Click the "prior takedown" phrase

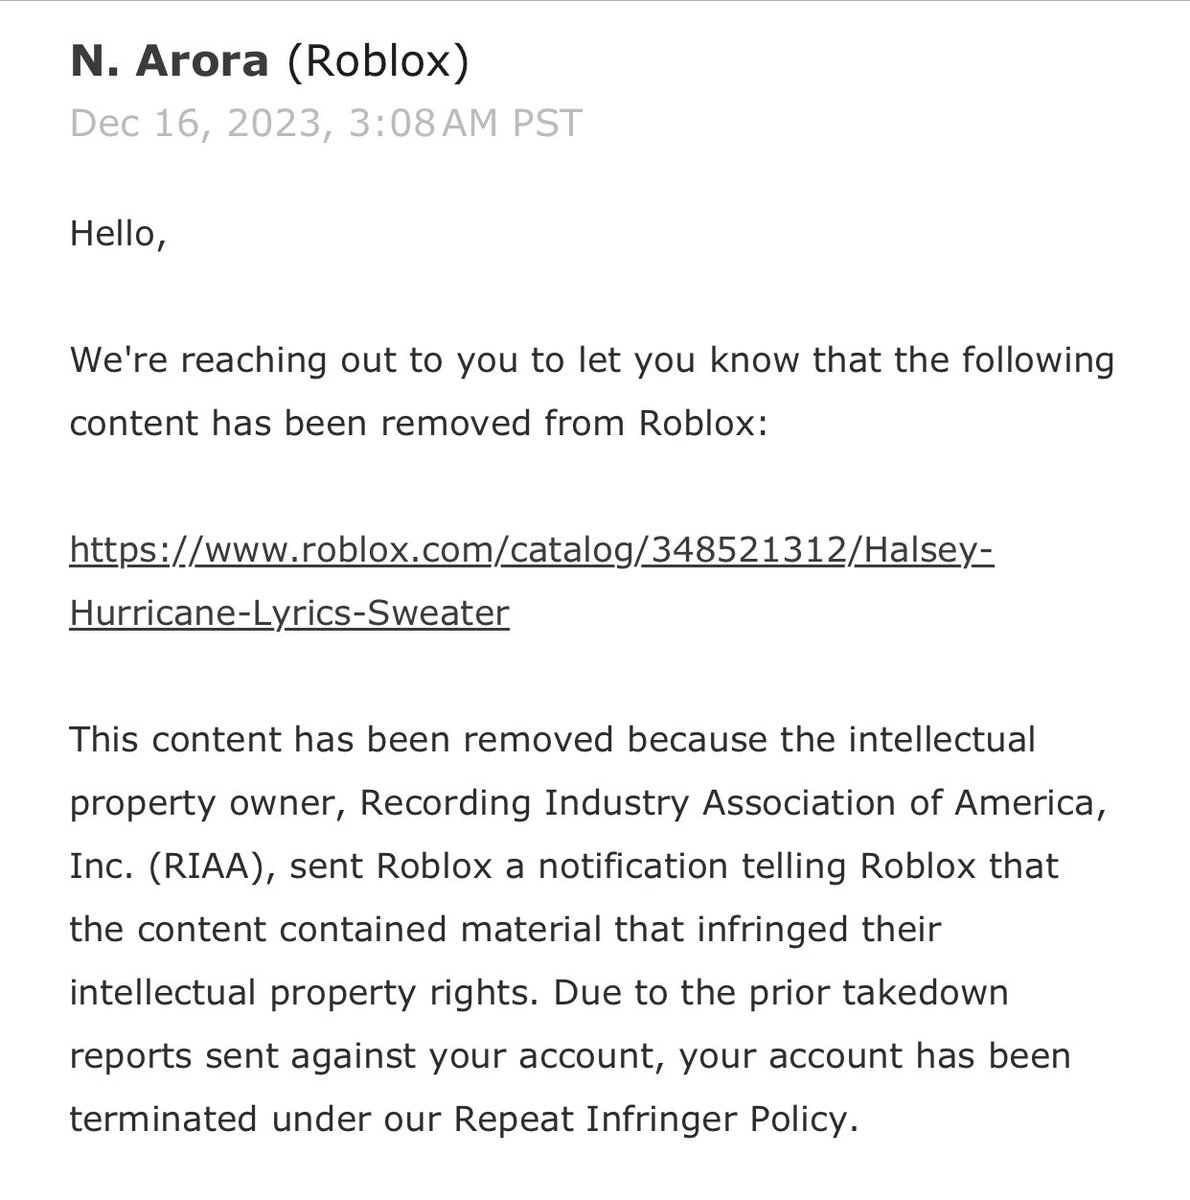pyautogui.click(x=884, y=993)
